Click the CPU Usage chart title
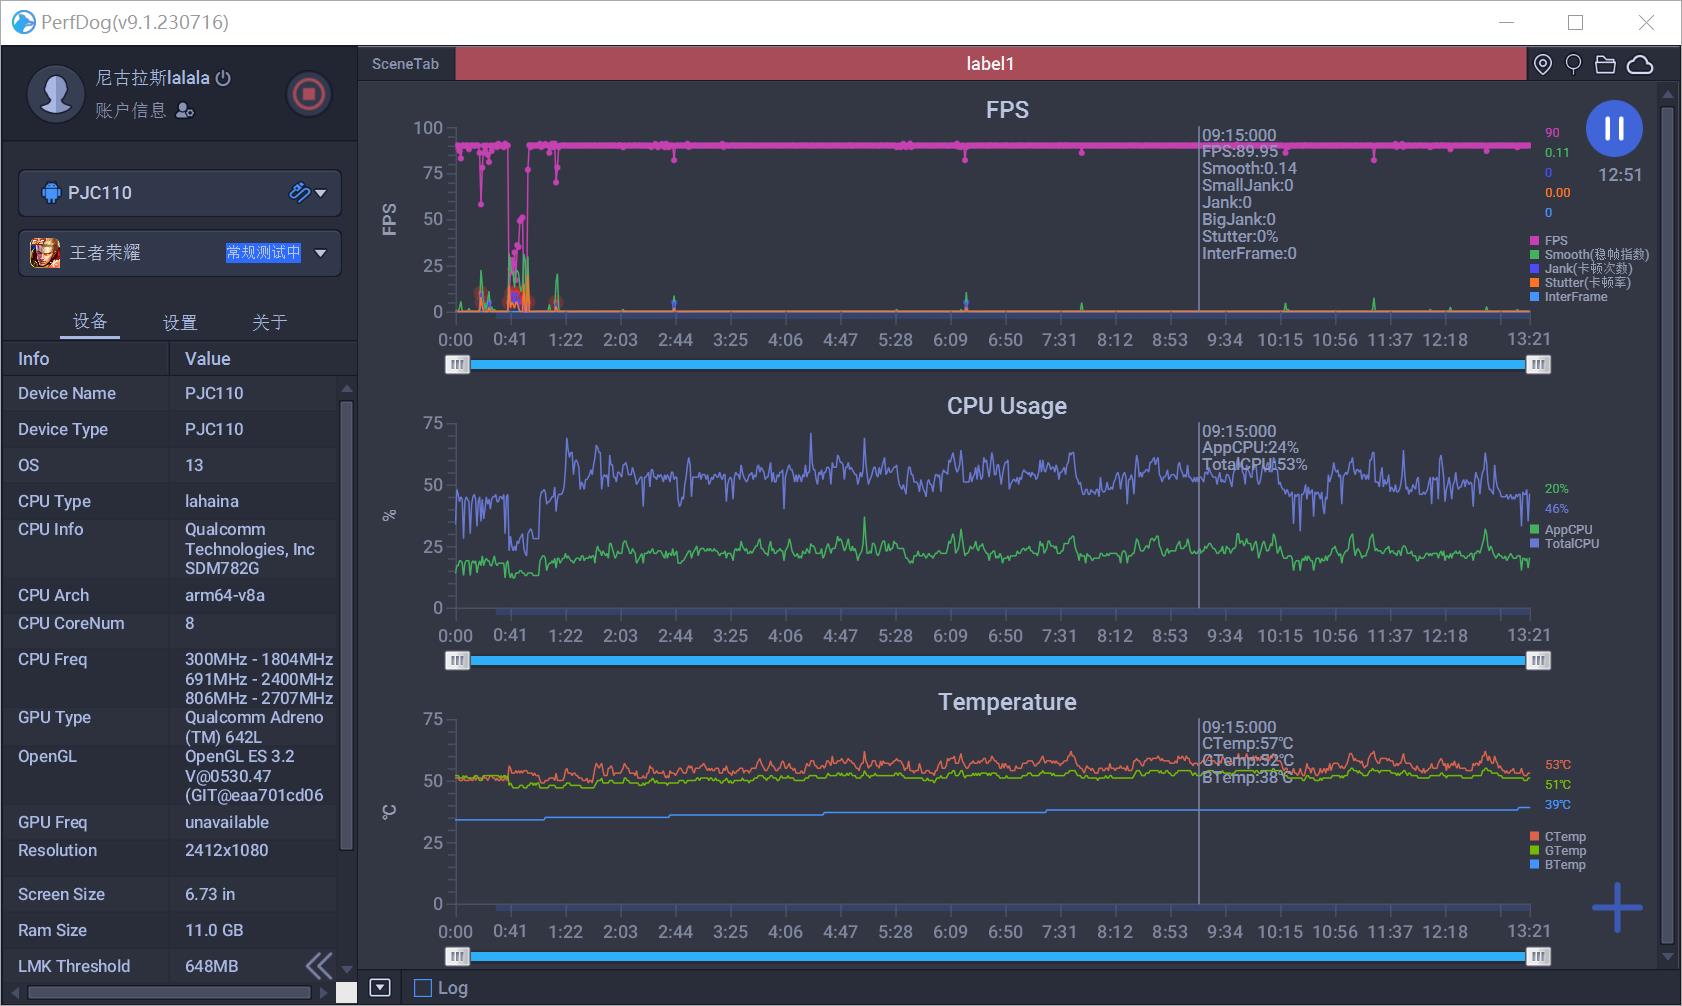 [x=1007, y=406]
